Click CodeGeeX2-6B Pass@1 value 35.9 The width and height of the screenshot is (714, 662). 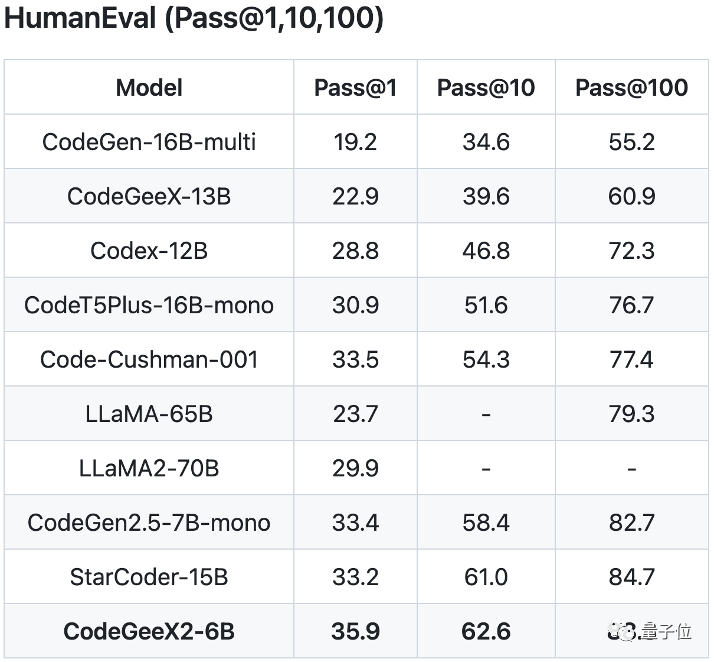click(x=355, y=631)
